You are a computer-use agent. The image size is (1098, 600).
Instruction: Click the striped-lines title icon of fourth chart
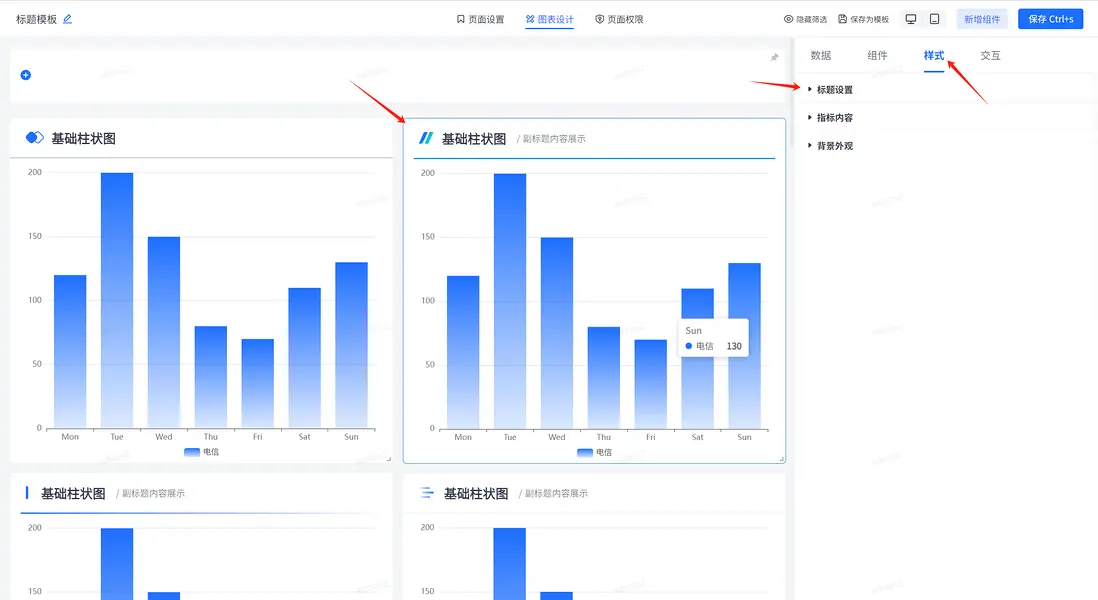coord(426,493)
